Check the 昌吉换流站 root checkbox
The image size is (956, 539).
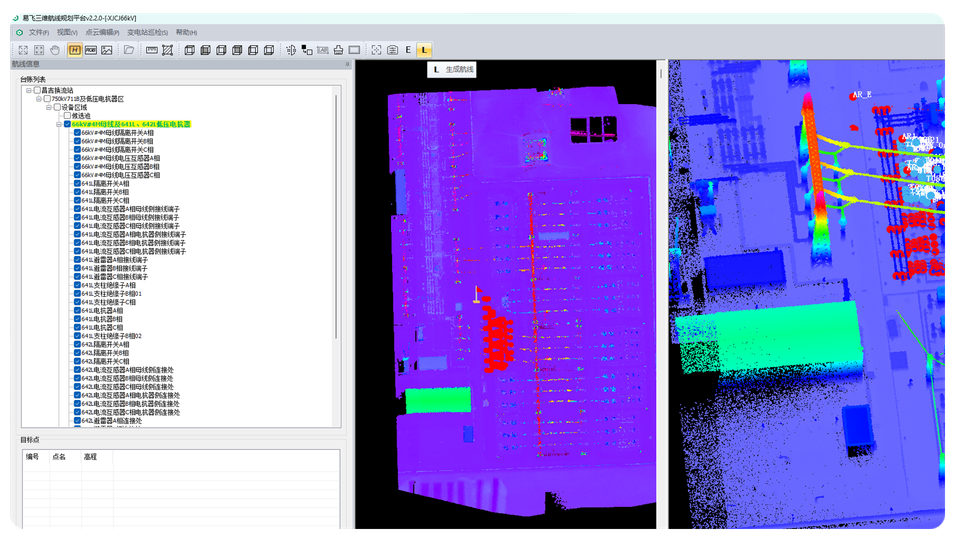tap(37, 90)
